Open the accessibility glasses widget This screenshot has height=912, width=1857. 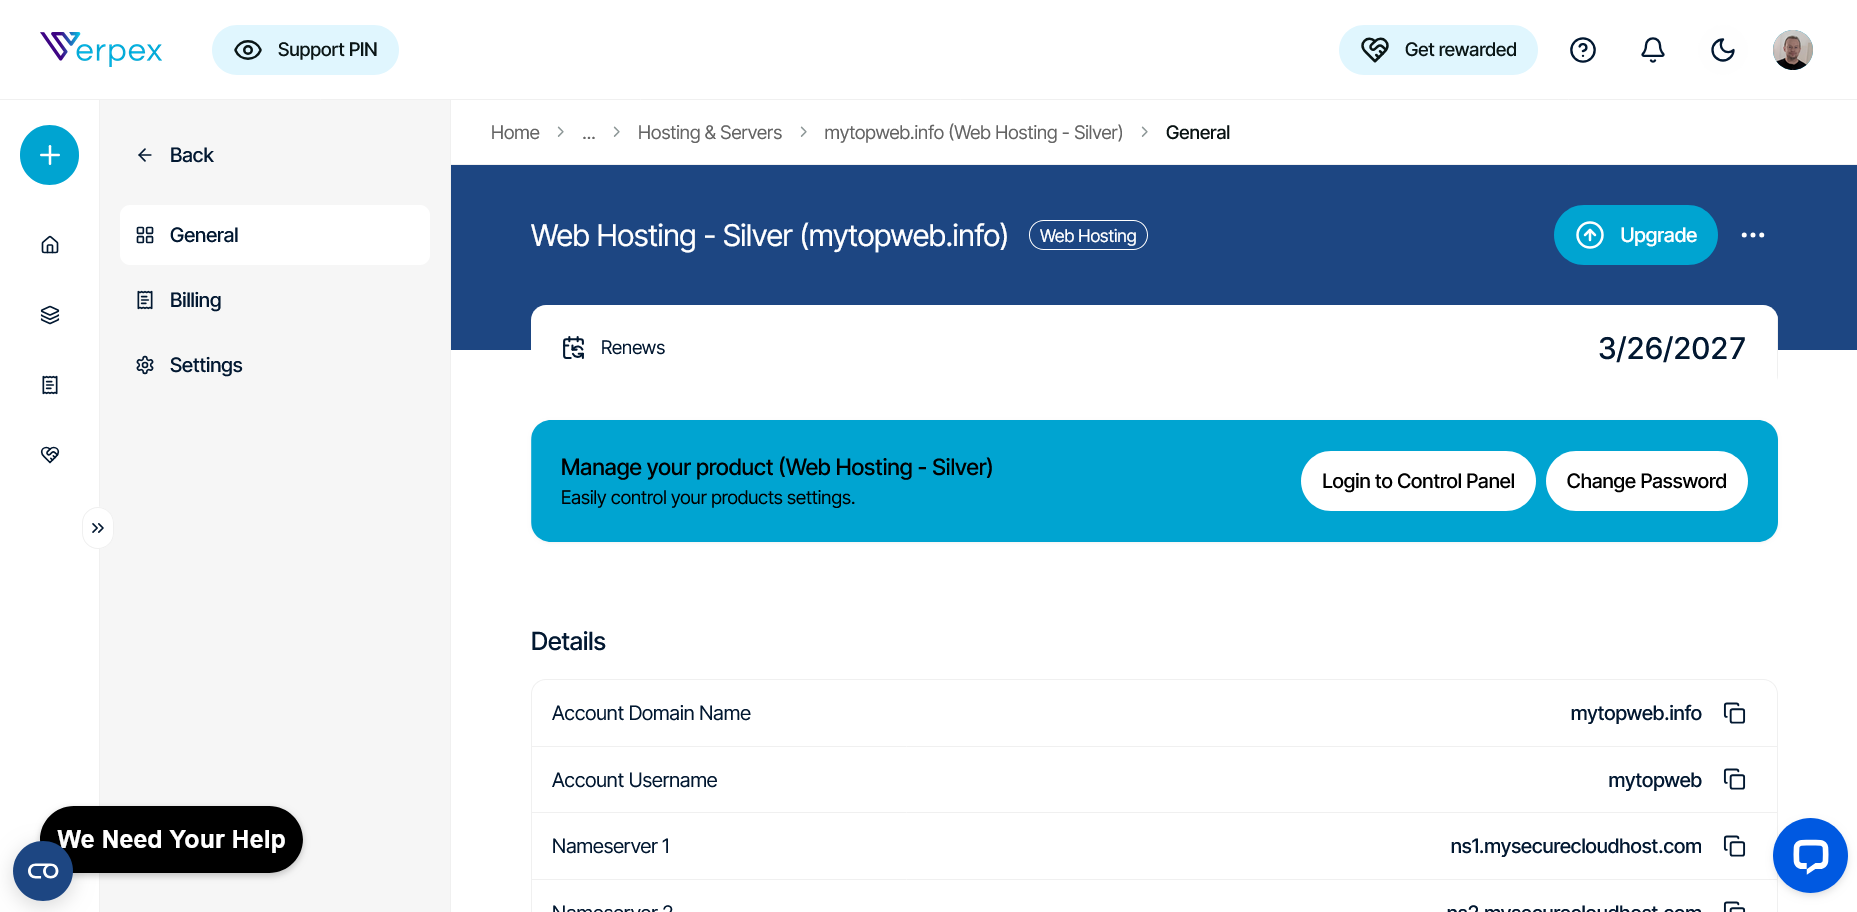point(43,871)
